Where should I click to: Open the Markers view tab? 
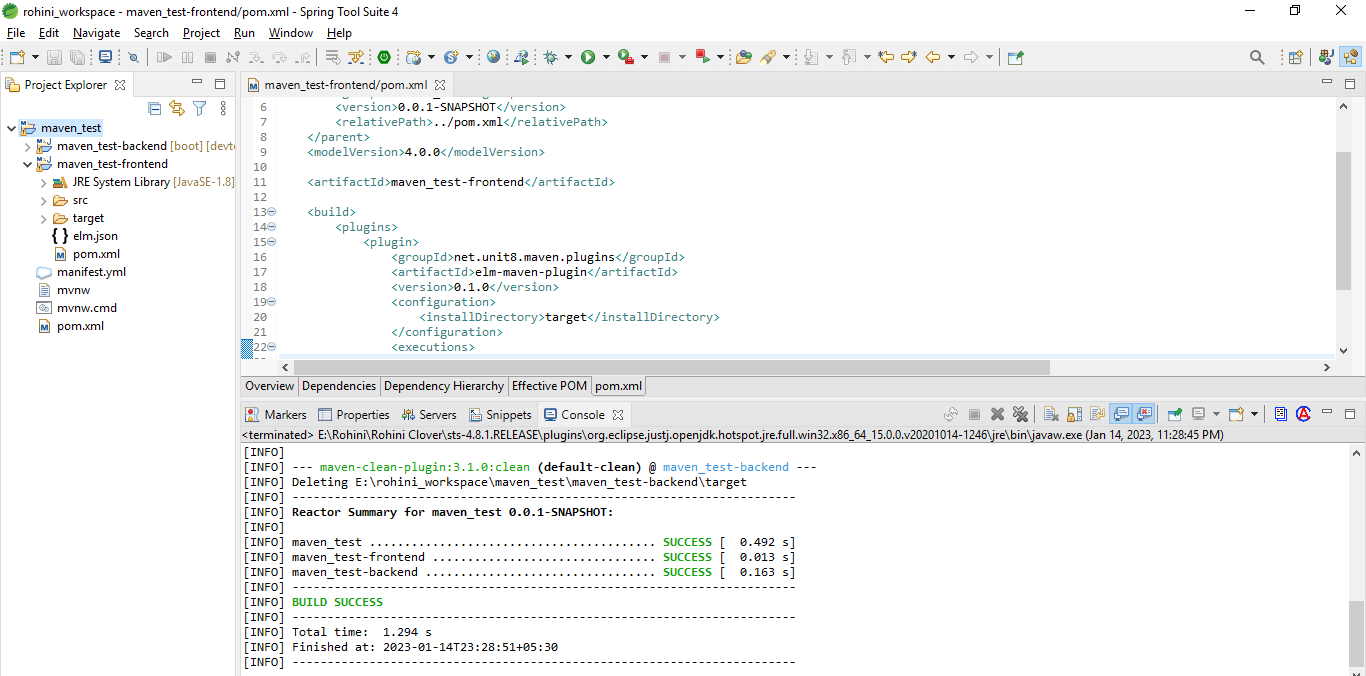(284, 414)
